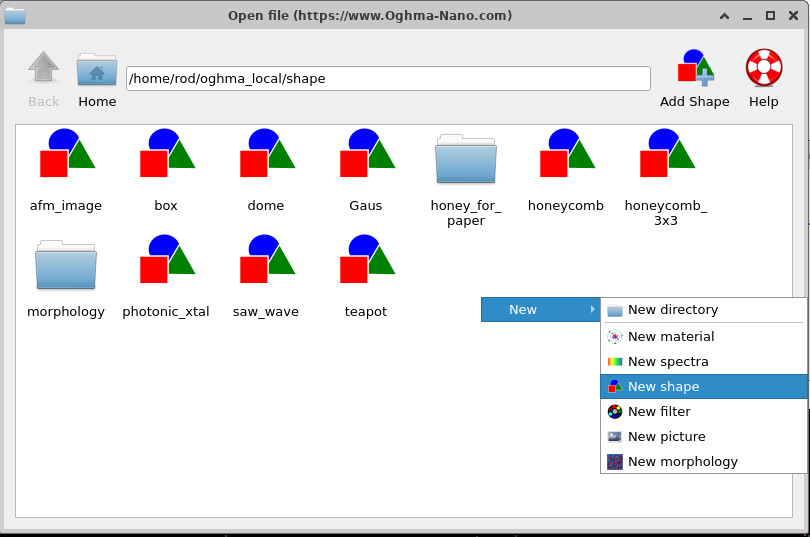This screenshot has width=810, height=537.
Task: Click the dome file name label
Action: (x=266, y=206)
